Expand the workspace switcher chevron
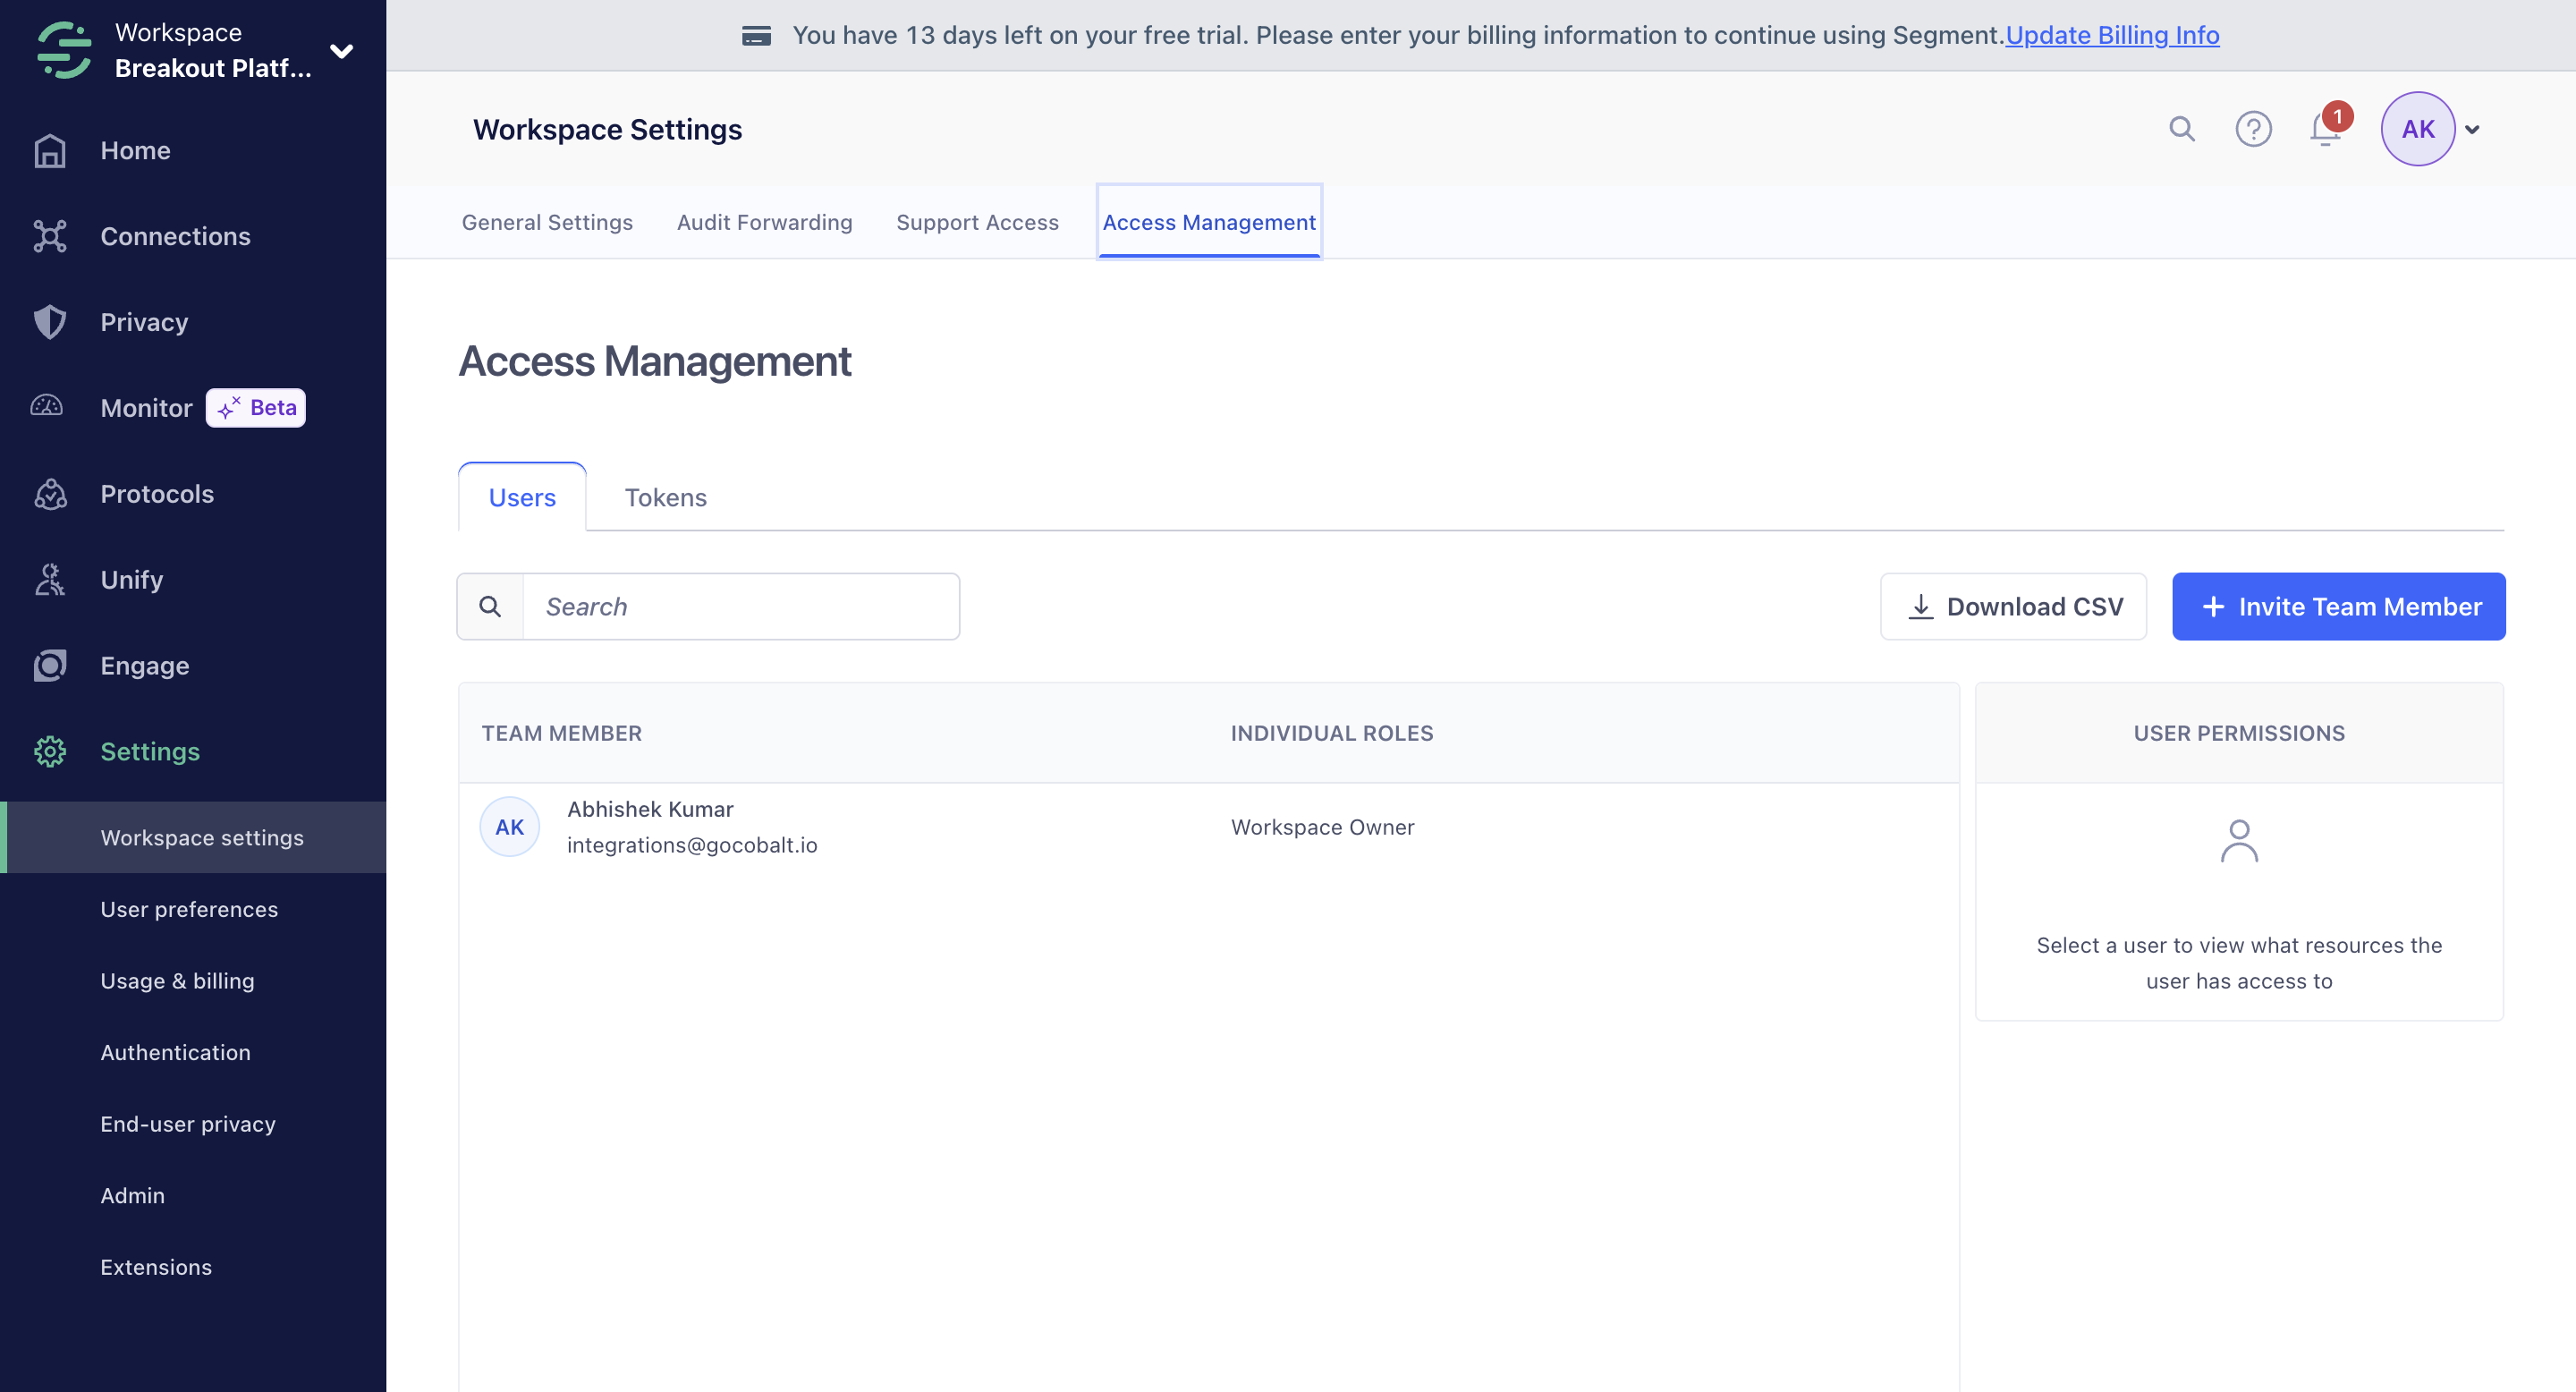The height and width of the screenshot is (1392, 2576). point(342,51)
